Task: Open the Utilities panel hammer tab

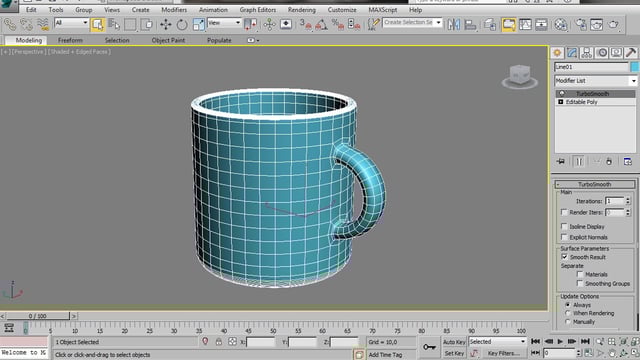Action: tap(631, 53)
